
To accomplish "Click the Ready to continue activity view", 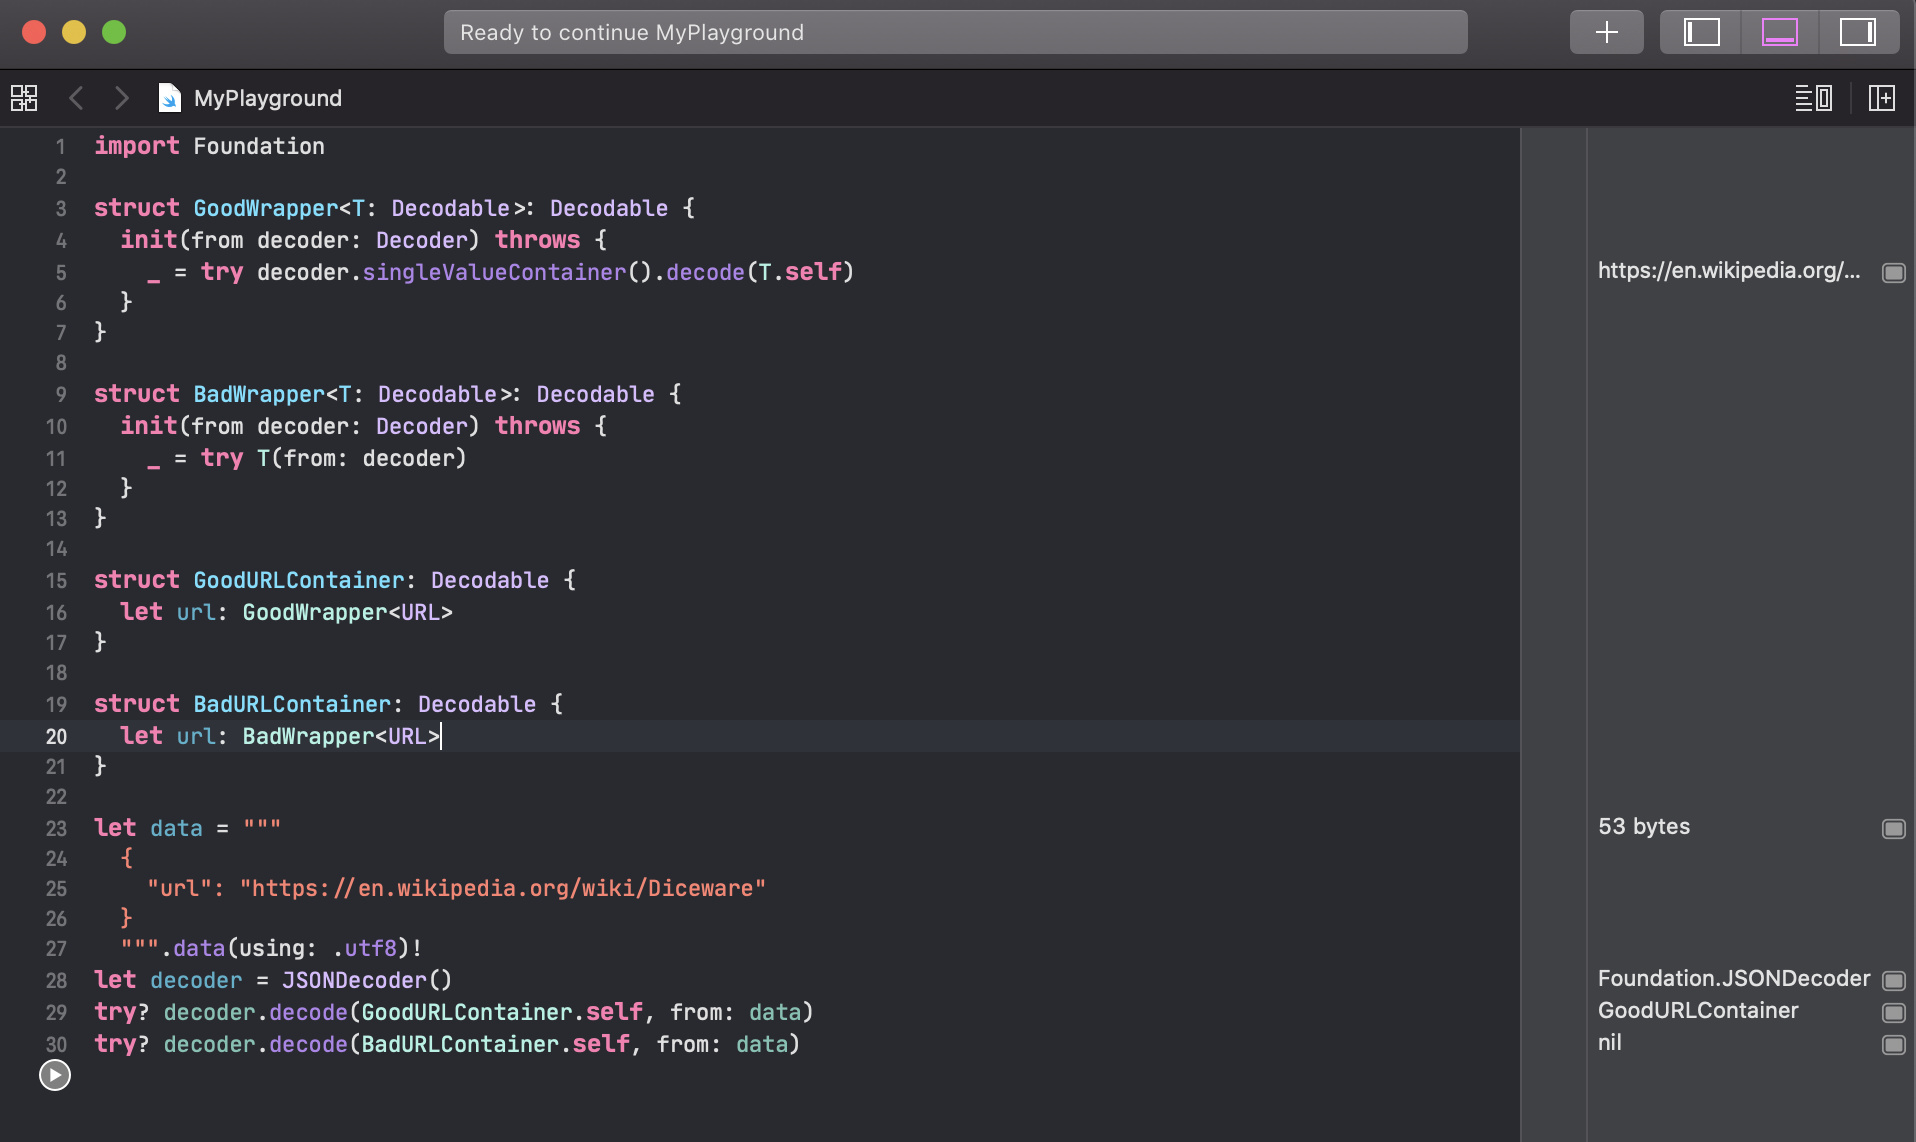I will tap(954, 31).
